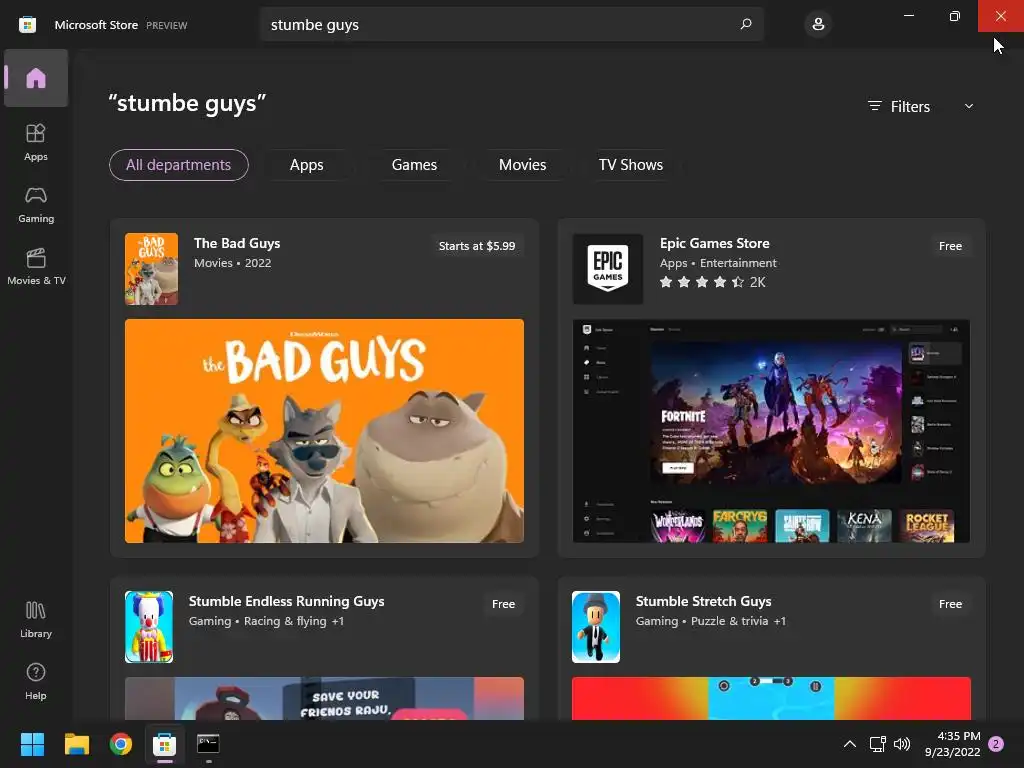Click the network tray icon

(x=877, y=744)
